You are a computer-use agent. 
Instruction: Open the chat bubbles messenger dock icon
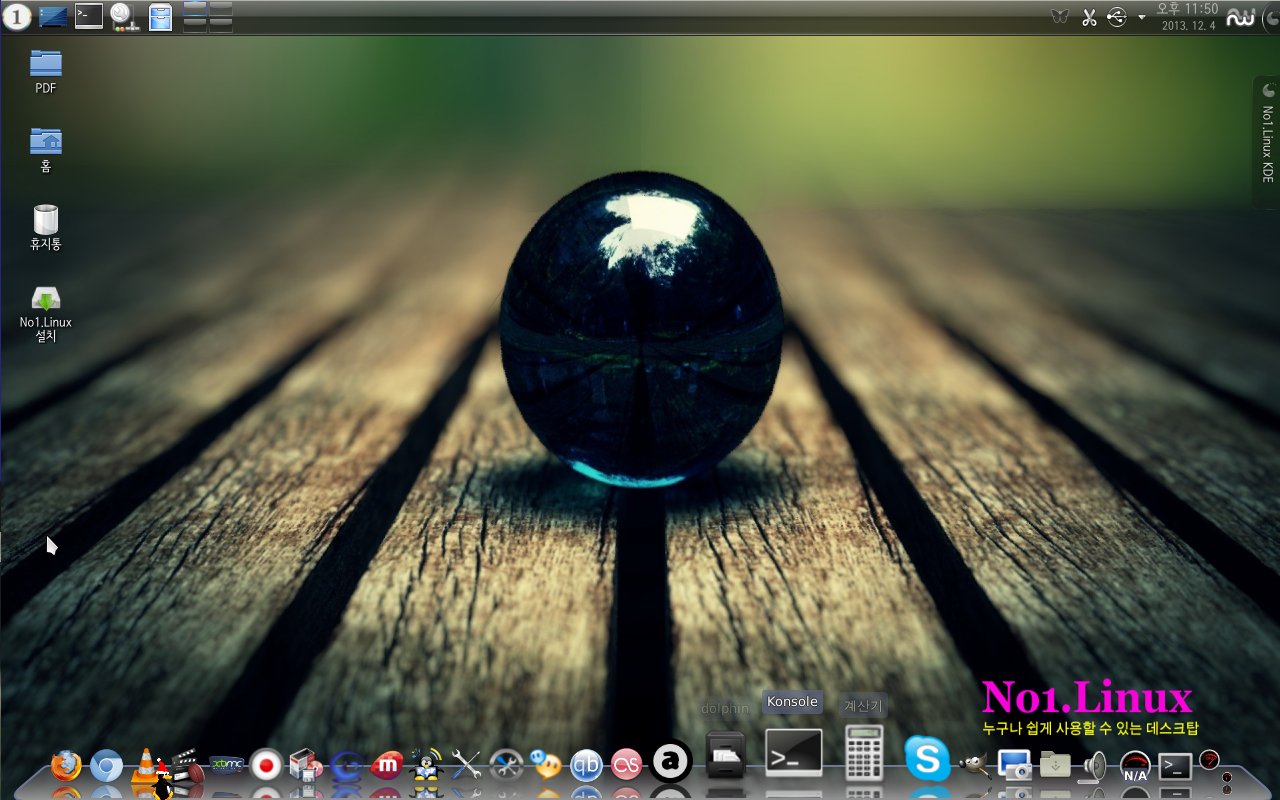coord(546,766)
